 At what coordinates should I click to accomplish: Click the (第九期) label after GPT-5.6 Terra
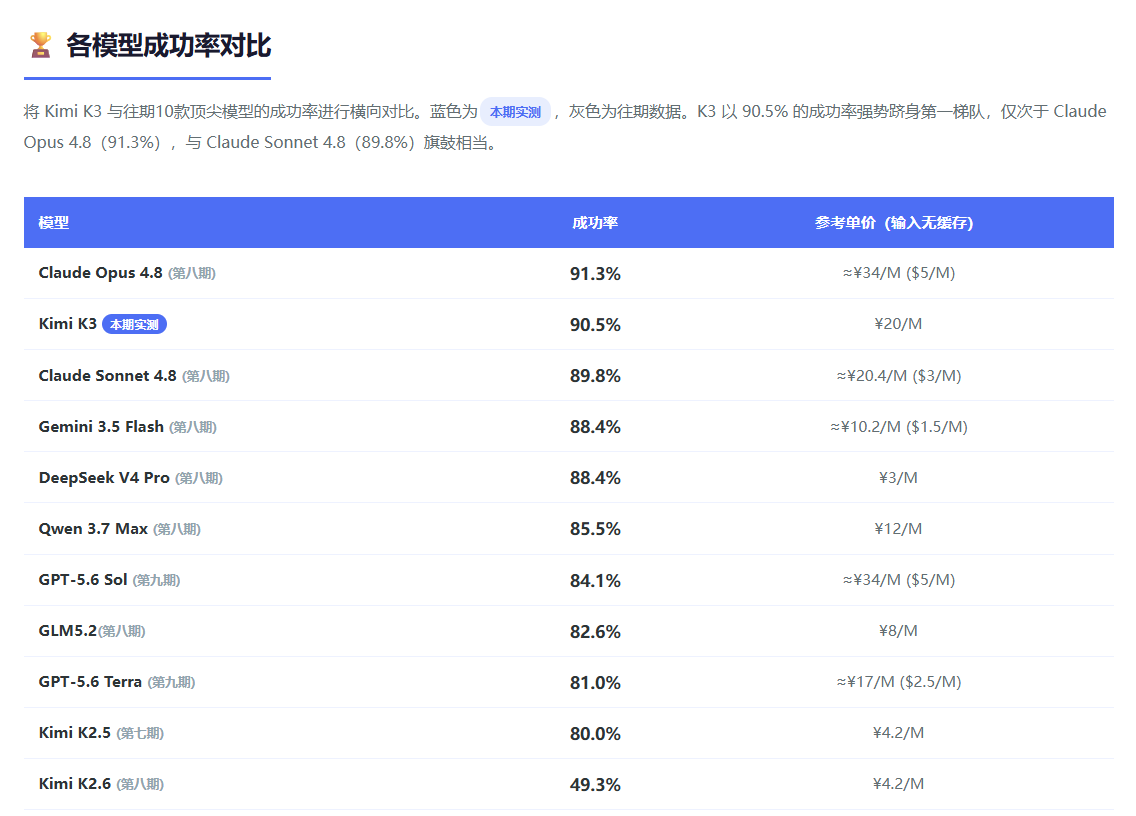172,683
